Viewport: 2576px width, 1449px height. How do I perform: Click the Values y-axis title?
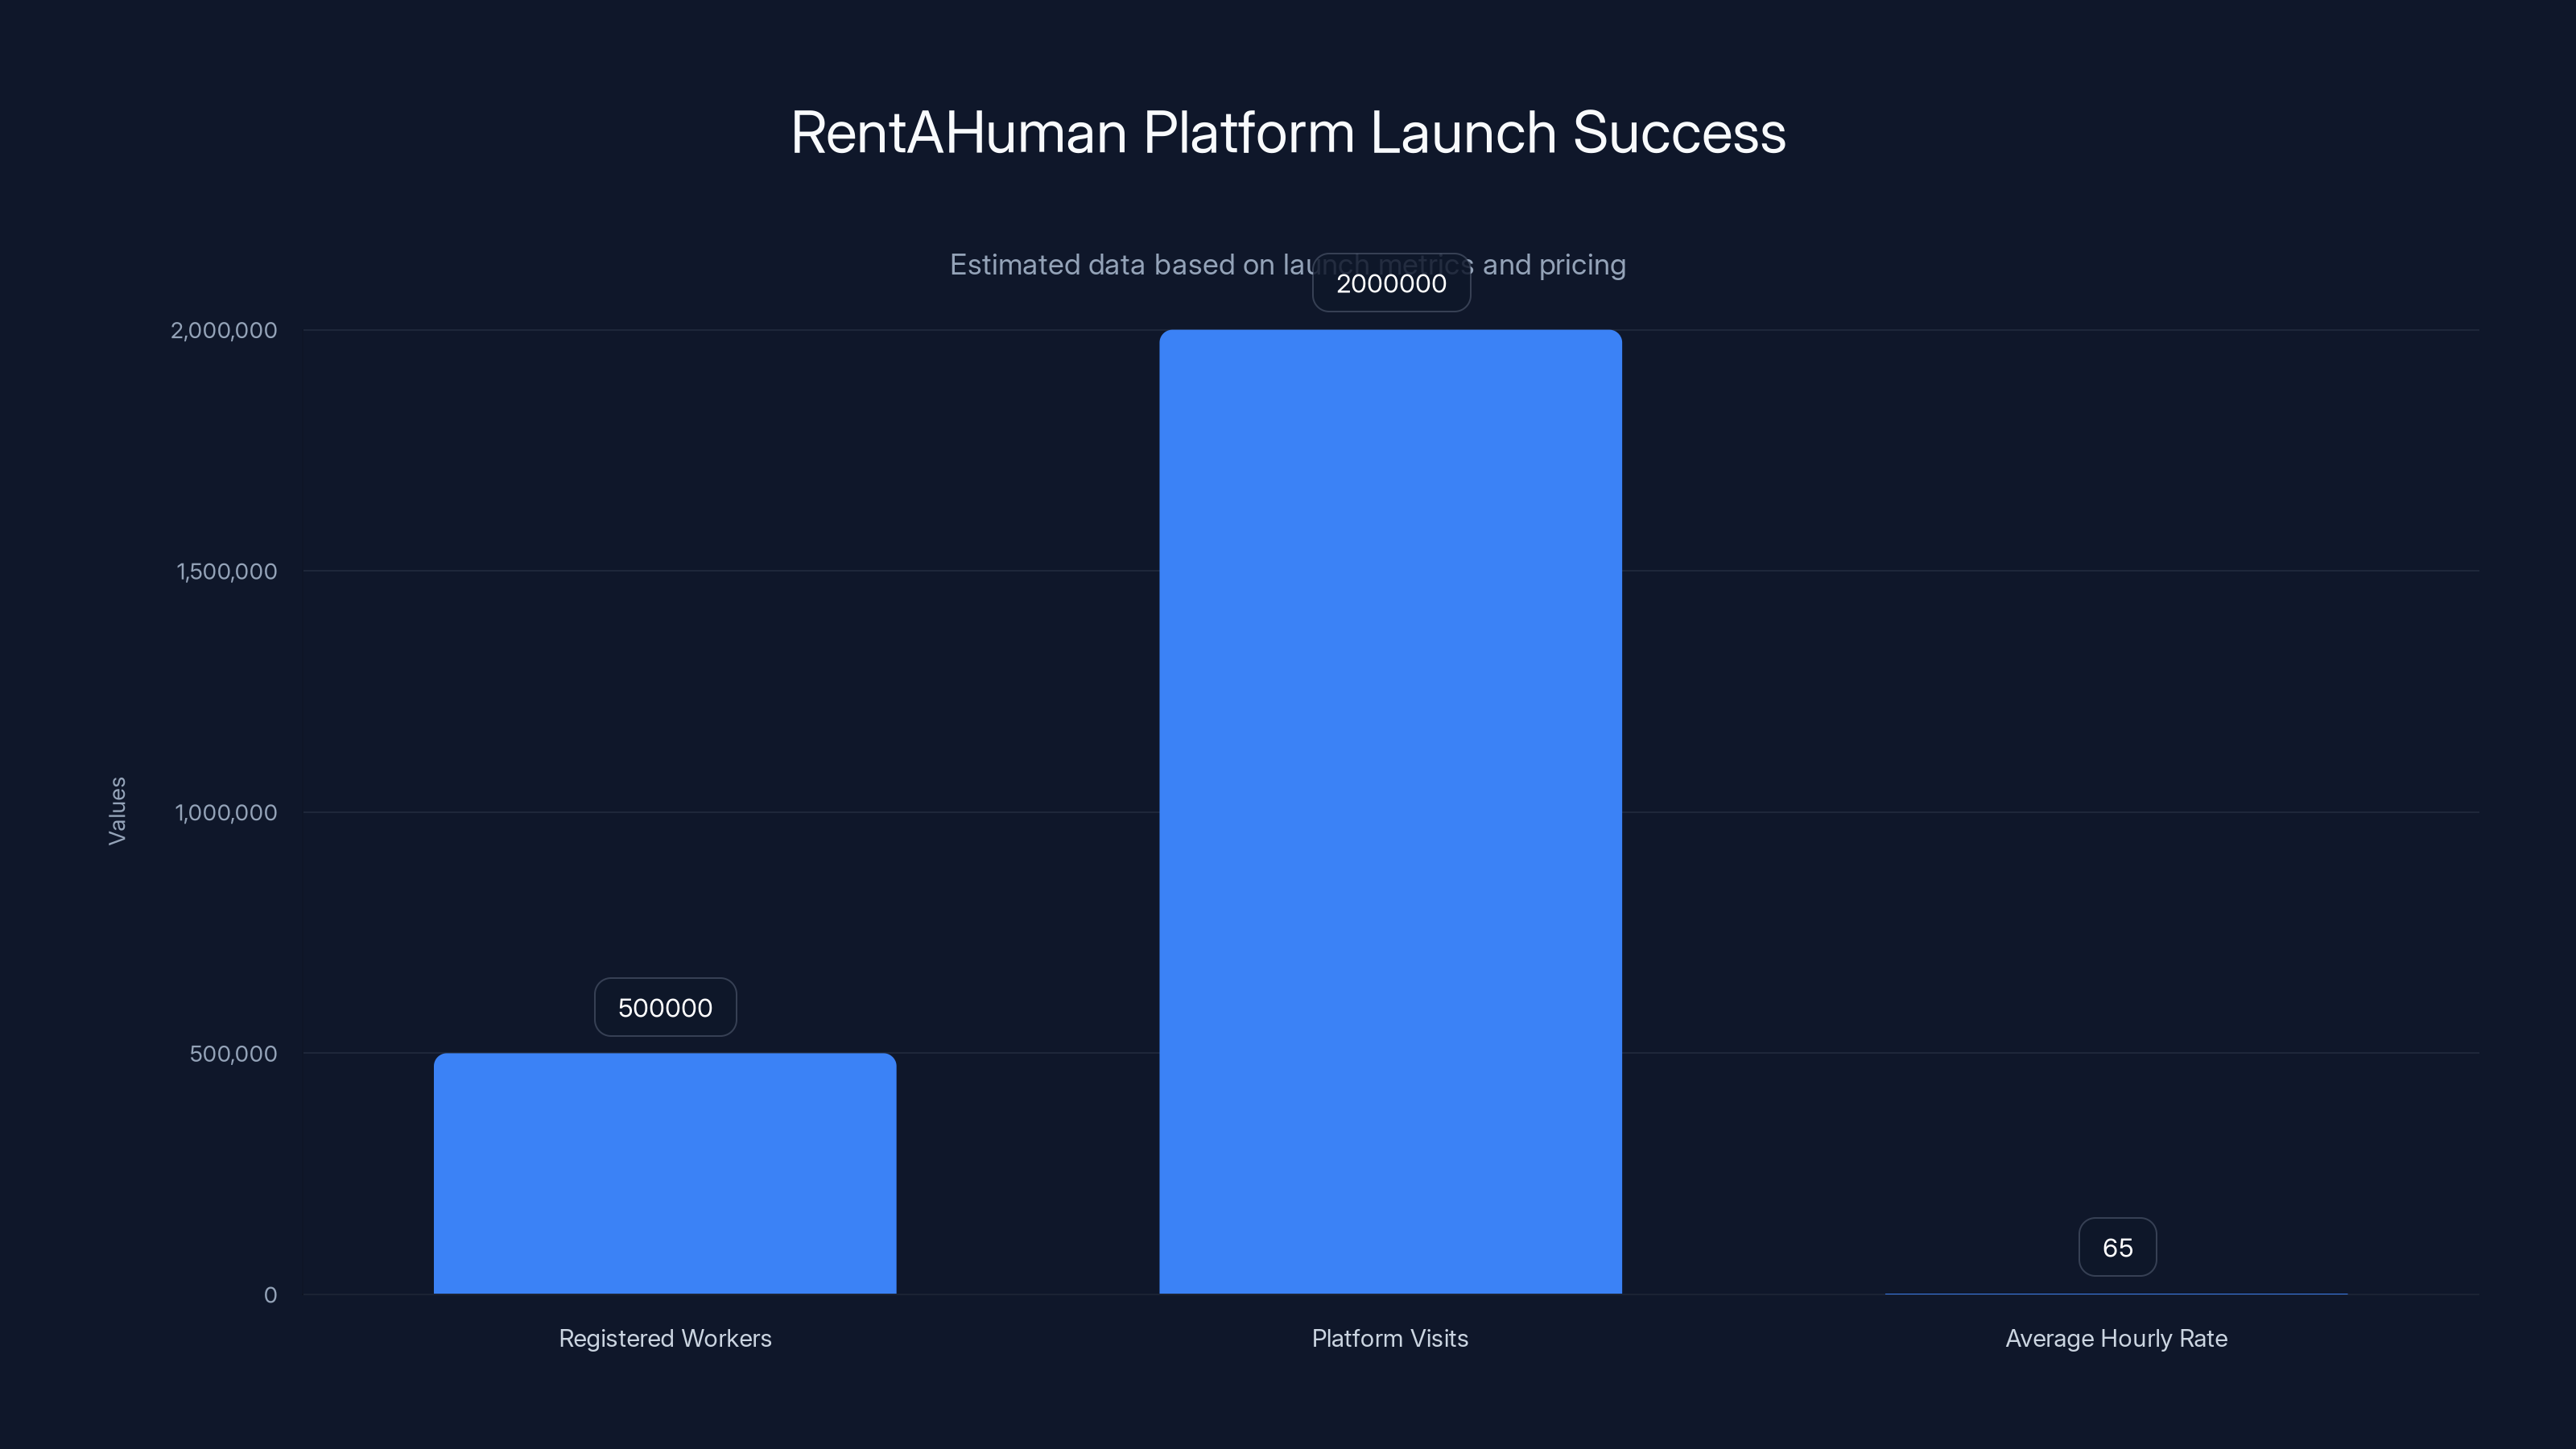(x=117, y=812)
